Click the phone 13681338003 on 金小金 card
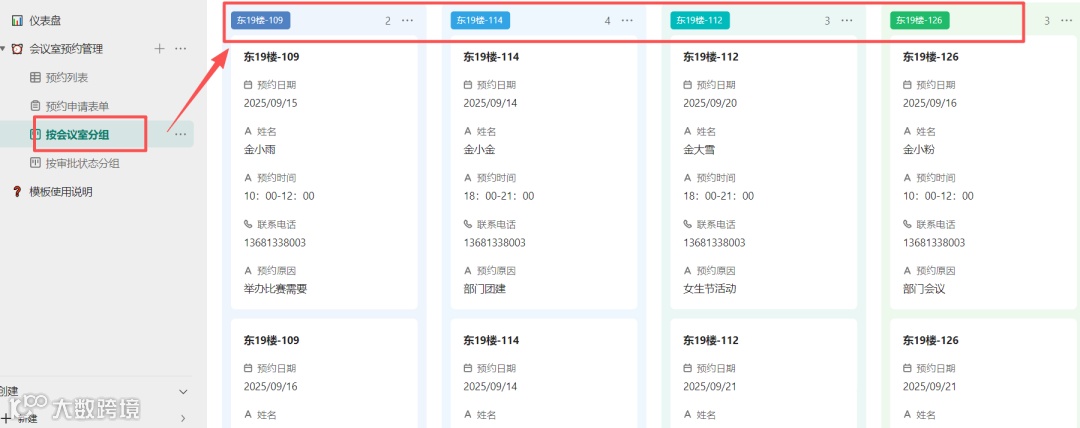Image resolution: width=1080 pixels, height=428 pixels. point(495,243)
